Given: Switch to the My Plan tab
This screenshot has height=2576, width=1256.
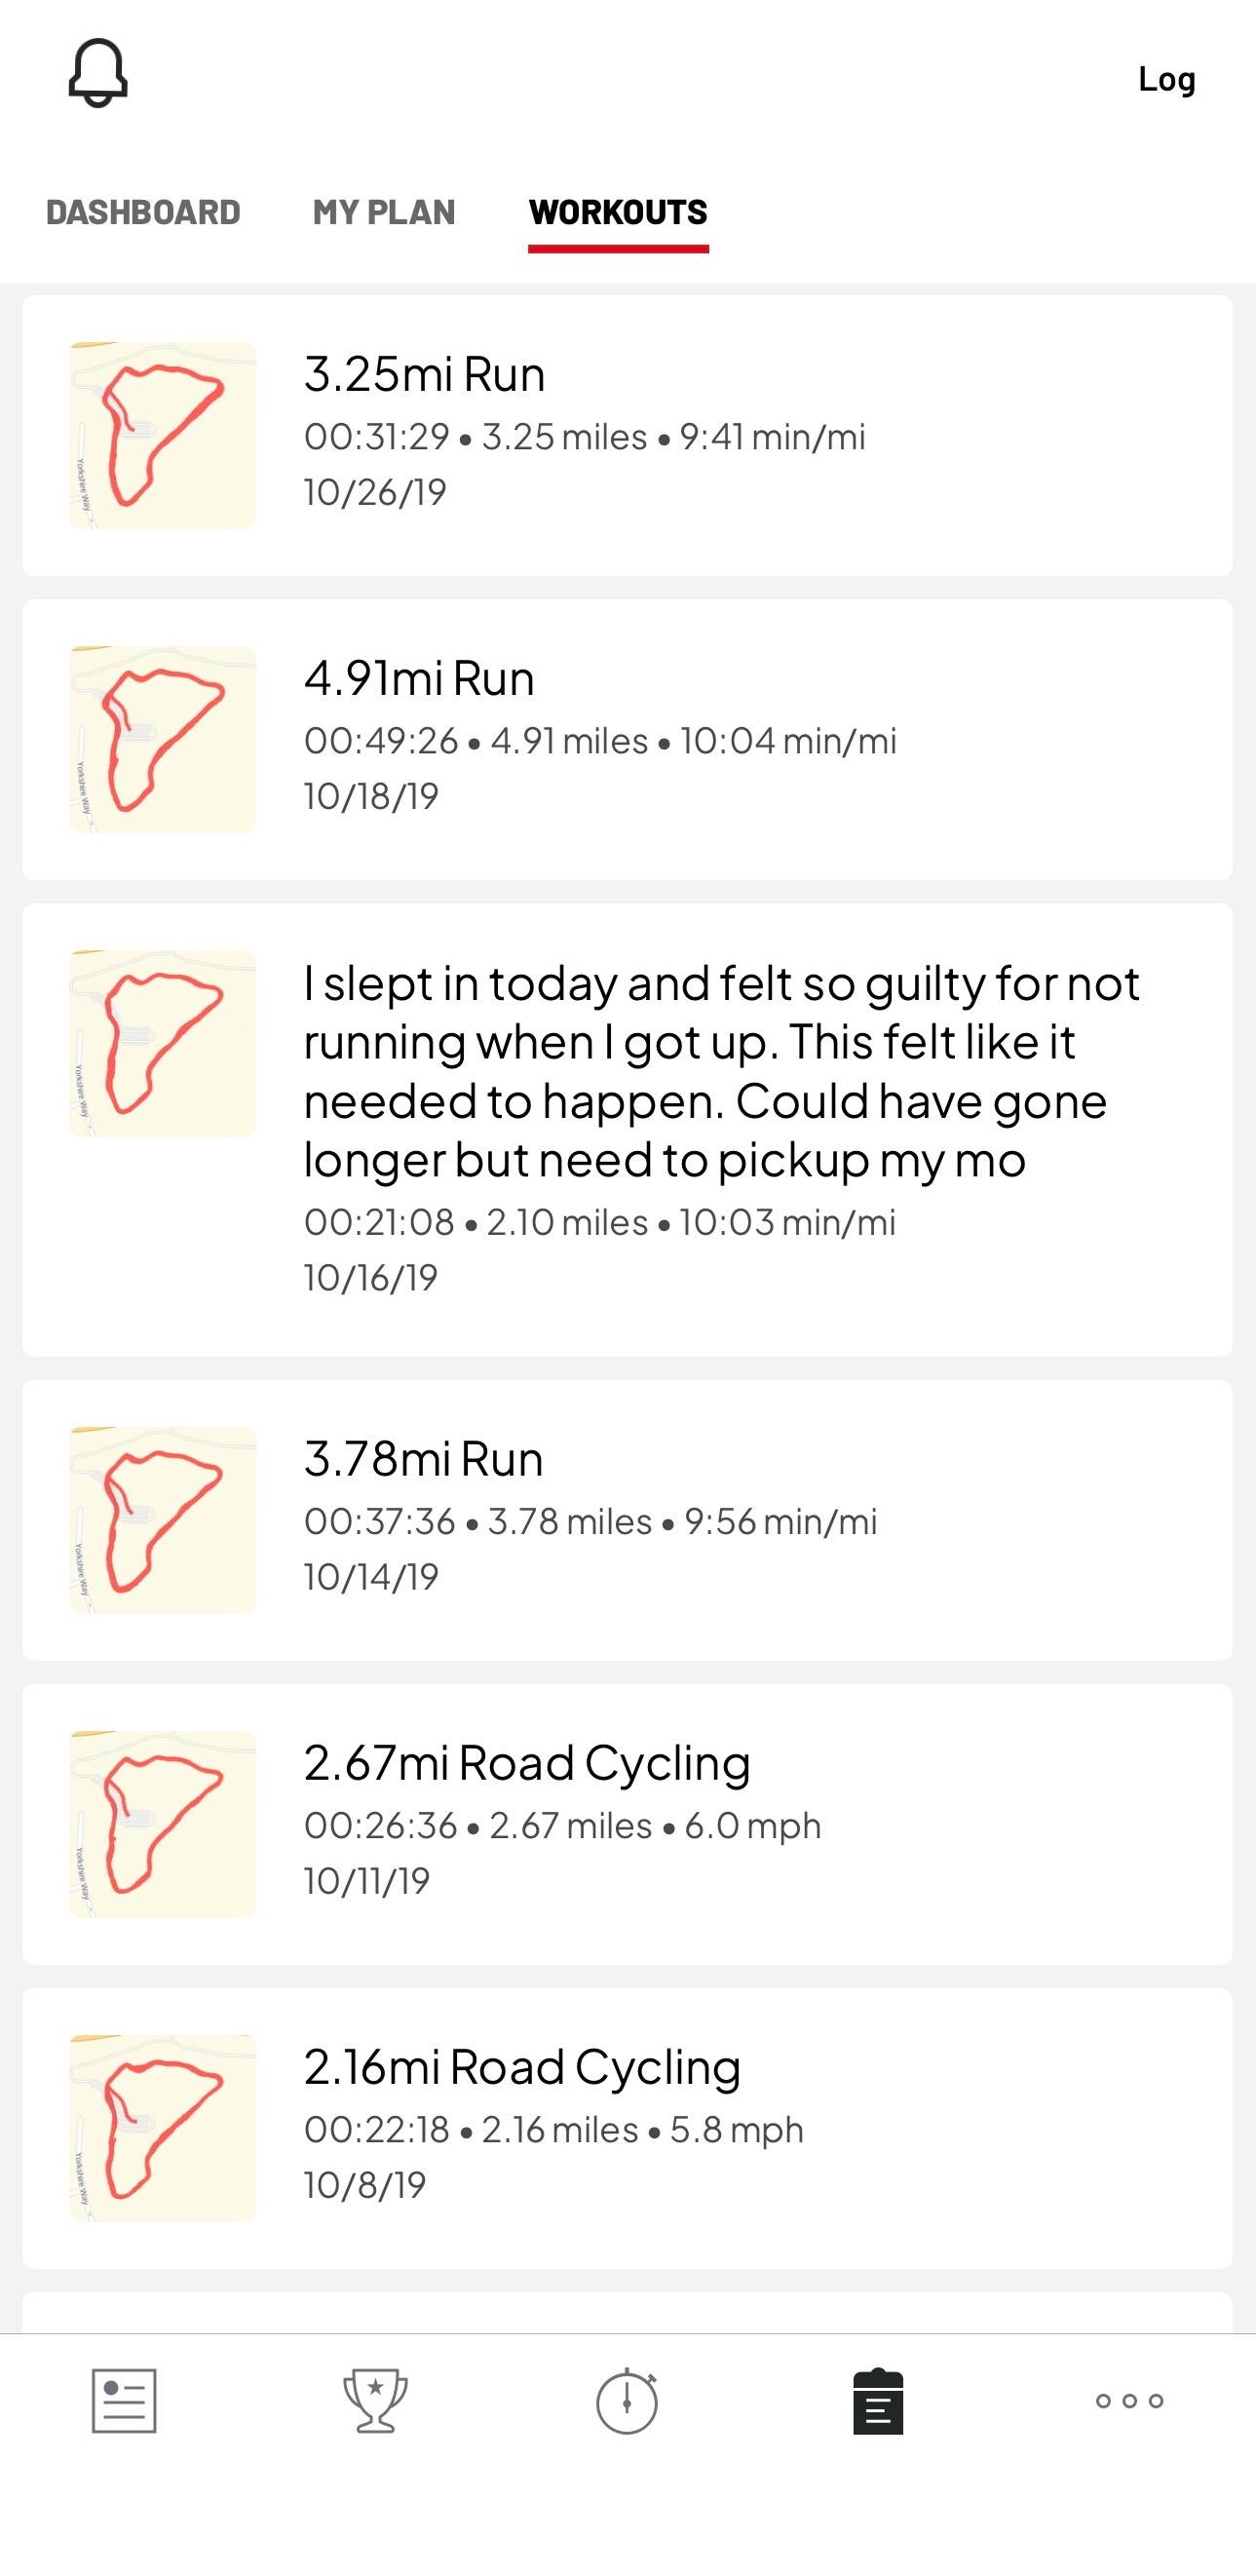Looking at the screenshot, I should coord(384,212).
